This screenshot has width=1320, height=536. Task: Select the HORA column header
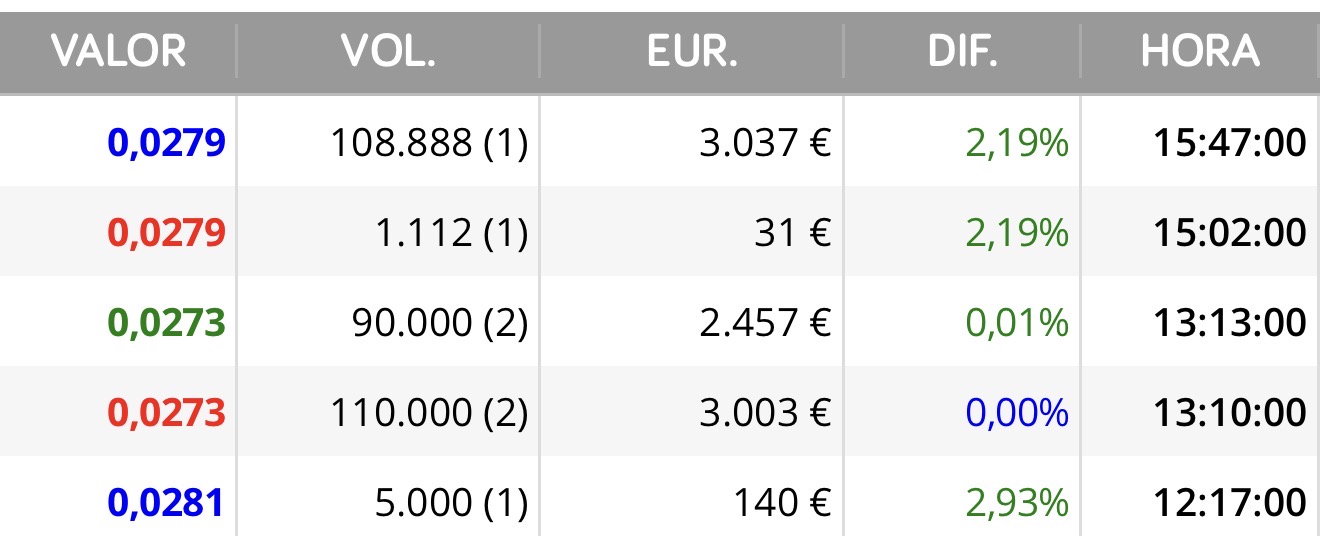pyautogui.click(x=1200, y=50)
